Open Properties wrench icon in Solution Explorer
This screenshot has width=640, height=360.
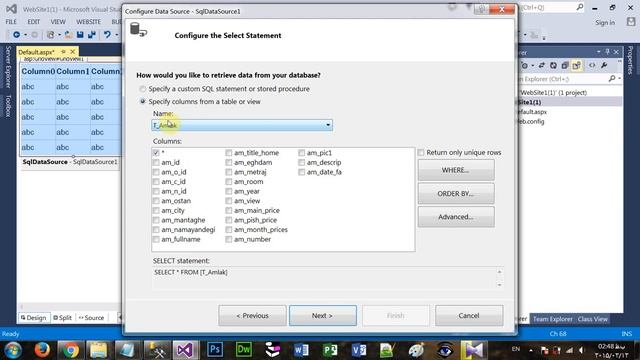tap(604, 65)
